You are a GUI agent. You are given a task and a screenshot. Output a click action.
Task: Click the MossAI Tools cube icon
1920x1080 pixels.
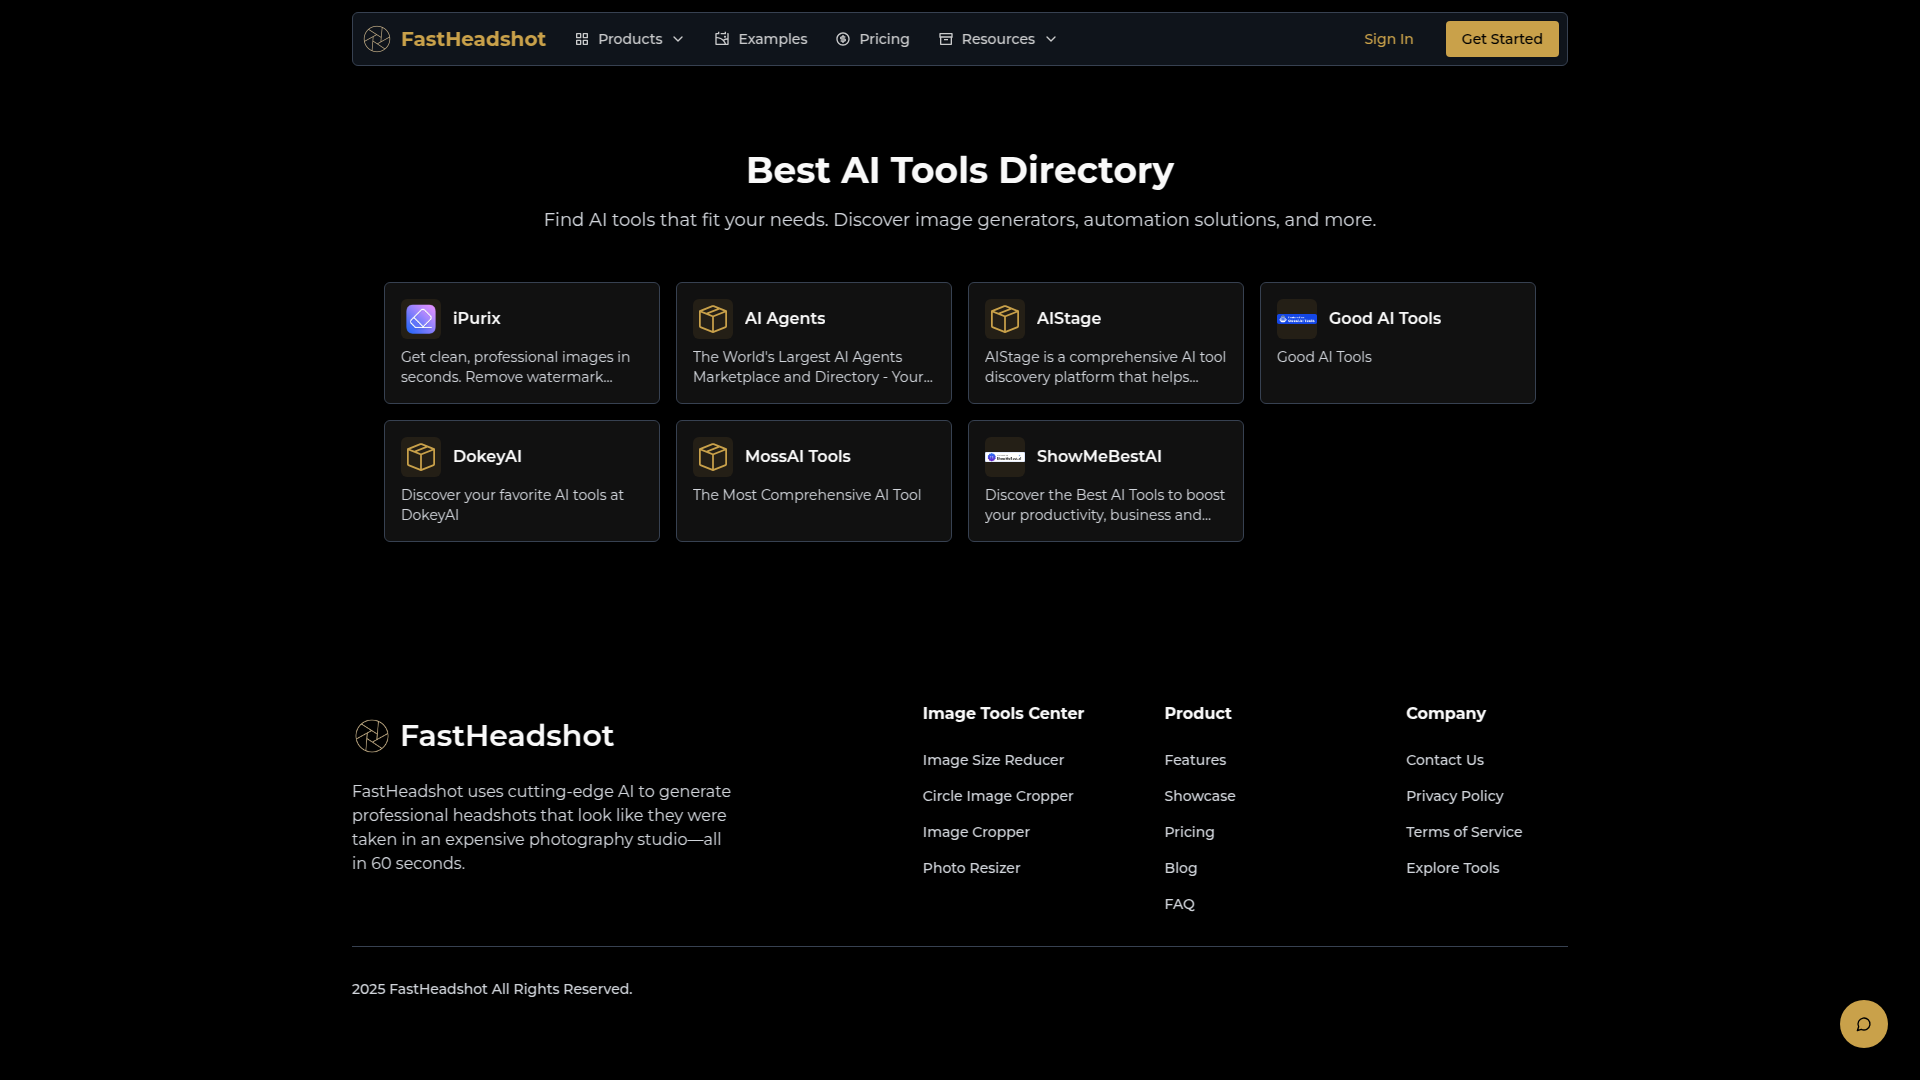713,457
